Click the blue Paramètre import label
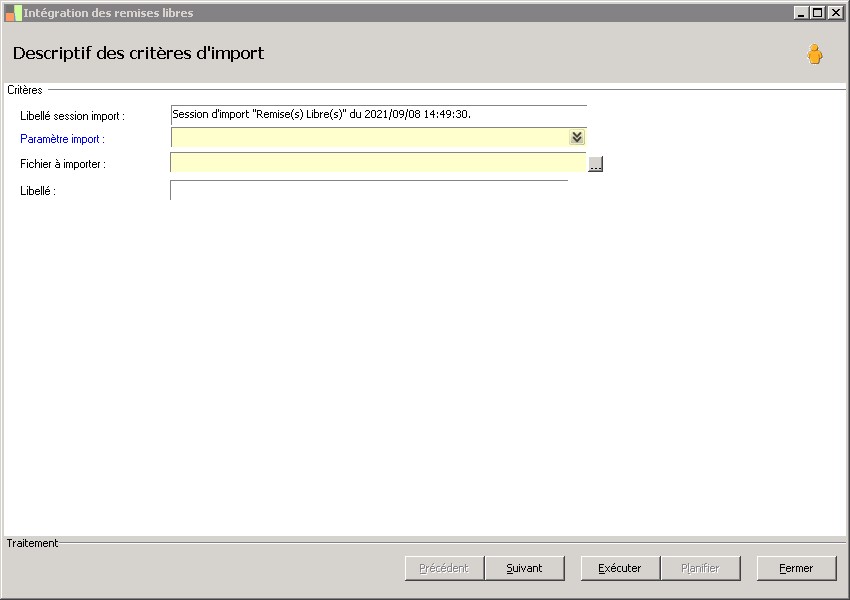This screenshot has width=850, height=600. coord(62,139)
